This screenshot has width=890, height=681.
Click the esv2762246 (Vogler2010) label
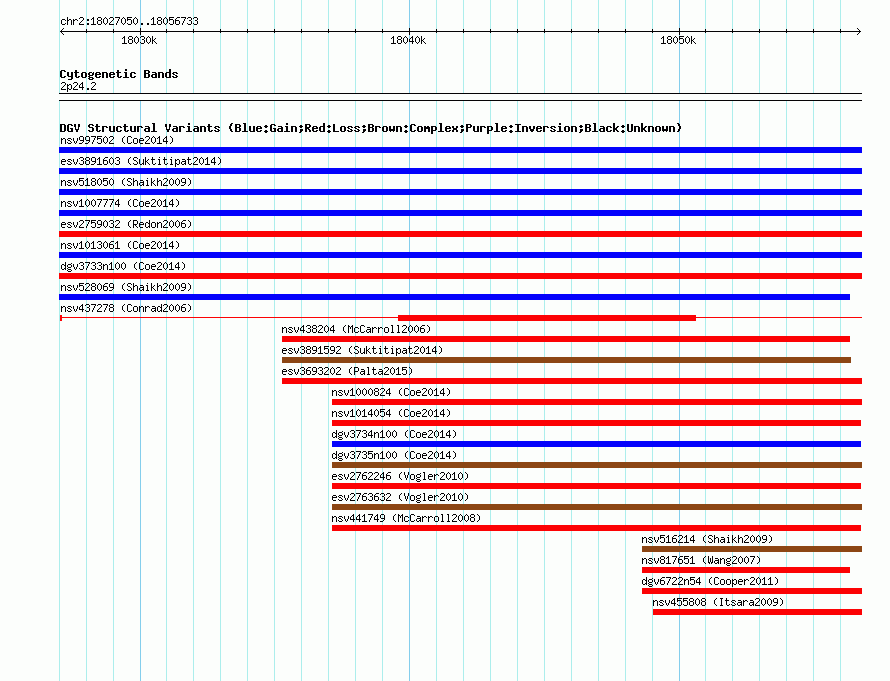point(400,476)
